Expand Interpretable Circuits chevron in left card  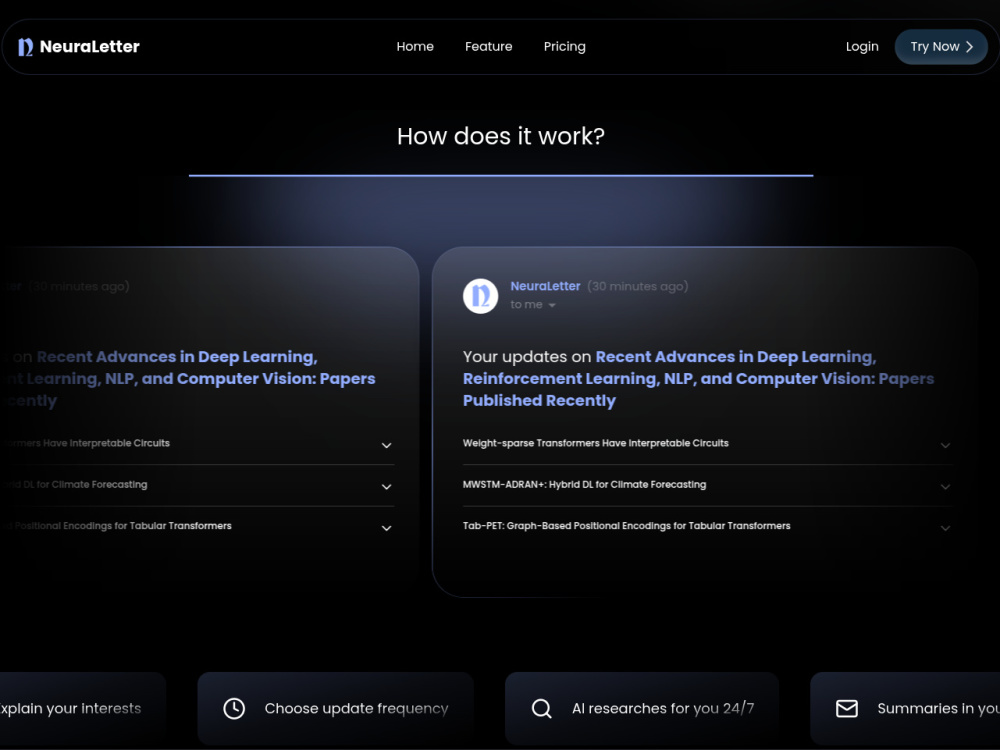coord(386,445)
